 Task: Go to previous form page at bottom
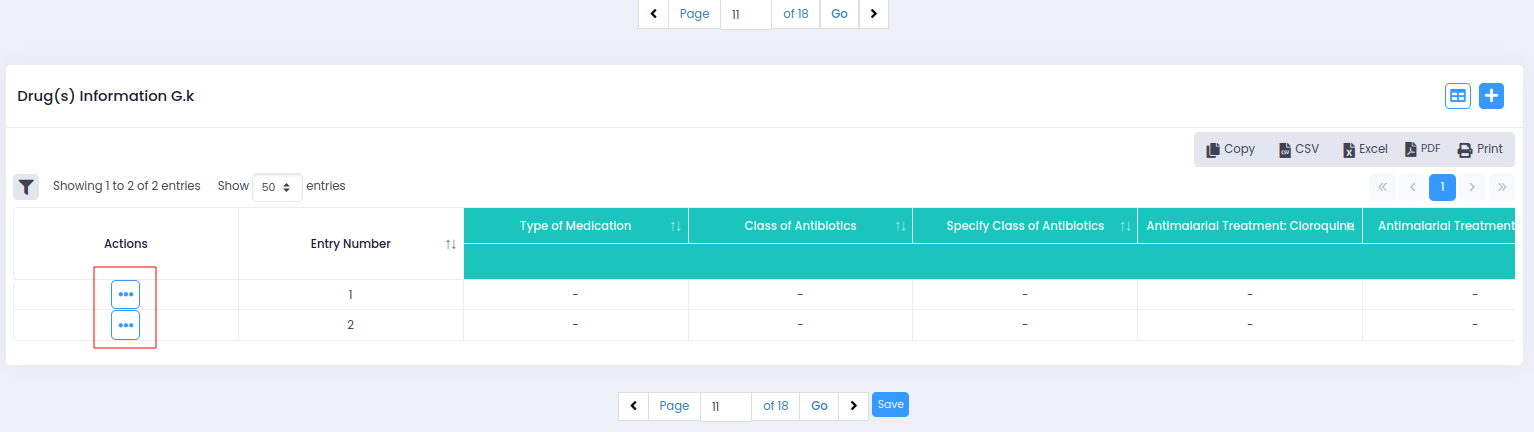tap(633, 406)
